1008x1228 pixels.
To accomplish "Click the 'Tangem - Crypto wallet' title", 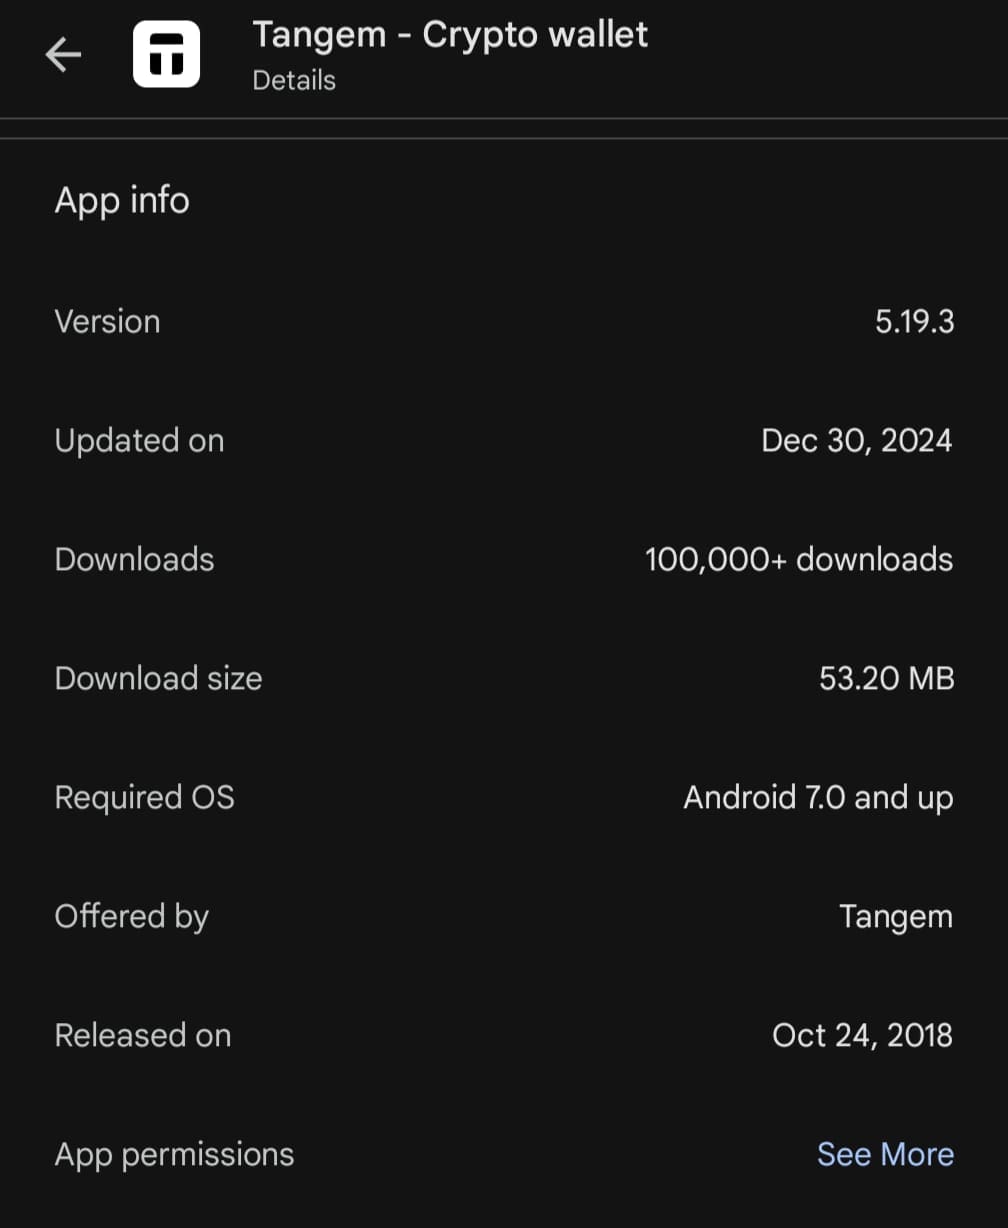I will tap(450, 35).
